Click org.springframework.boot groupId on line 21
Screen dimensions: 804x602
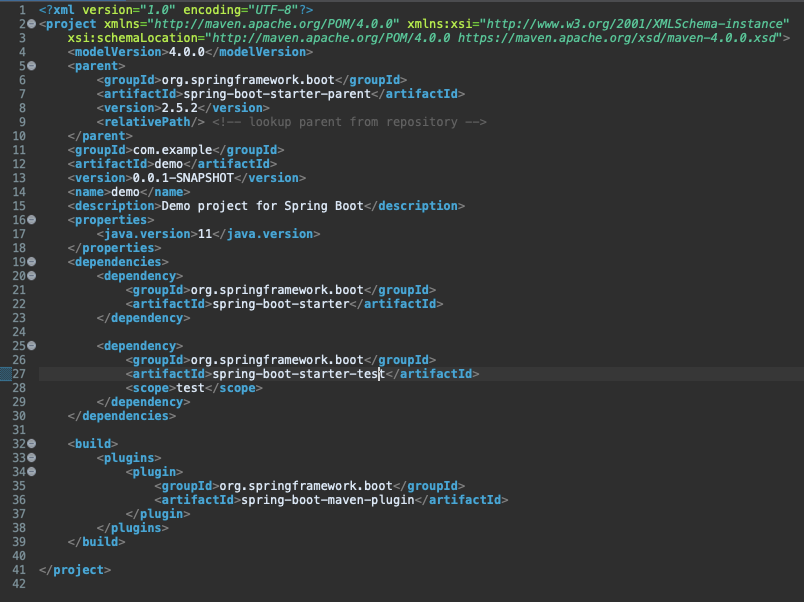[x=277, y=290]
